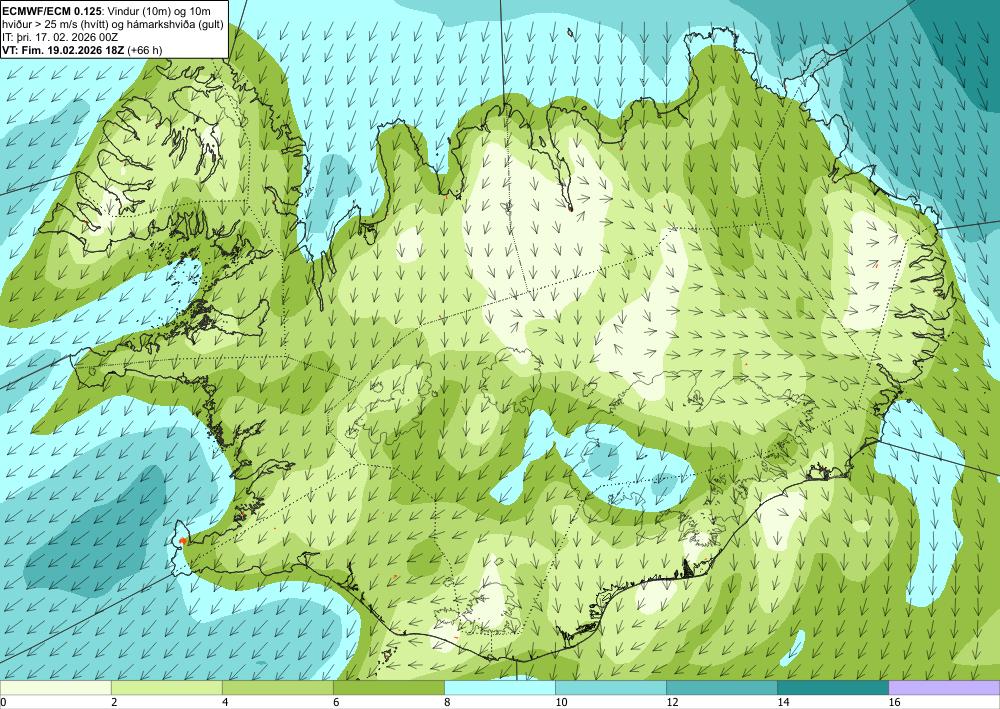Click the light green 2–4 legend color segment
The image size is (1000, 709).
[166, 688]
